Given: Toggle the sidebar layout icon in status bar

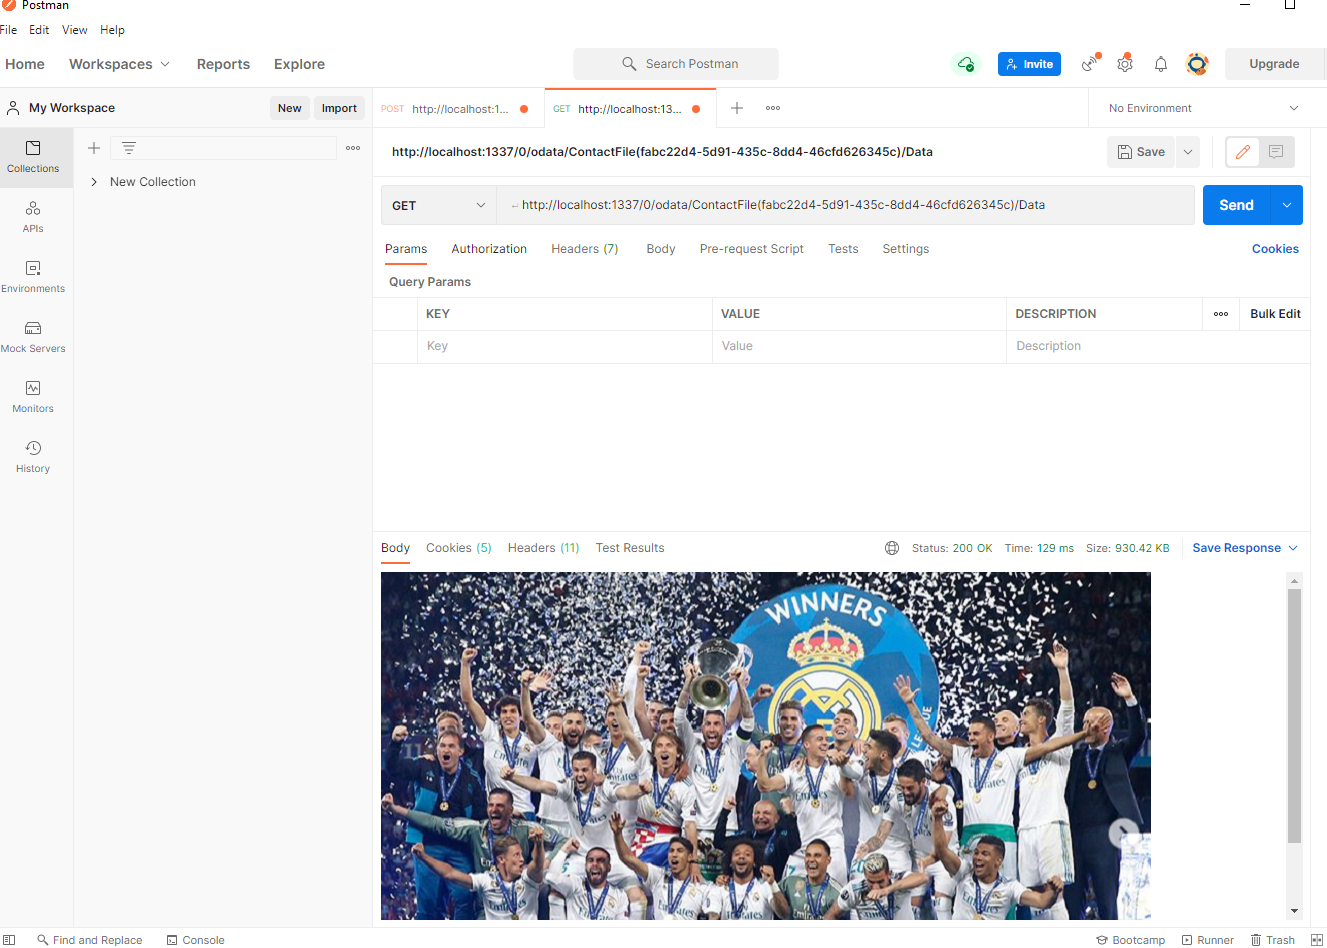Looking at the screenshot, I should 9,940.
